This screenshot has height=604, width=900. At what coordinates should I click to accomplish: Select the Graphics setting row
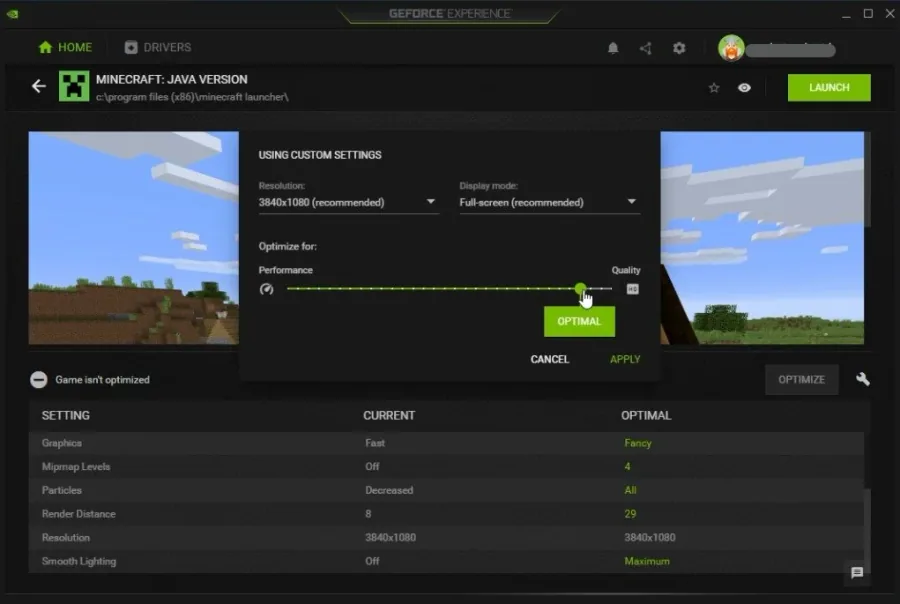pyautogui.click(x=446, y=443)
